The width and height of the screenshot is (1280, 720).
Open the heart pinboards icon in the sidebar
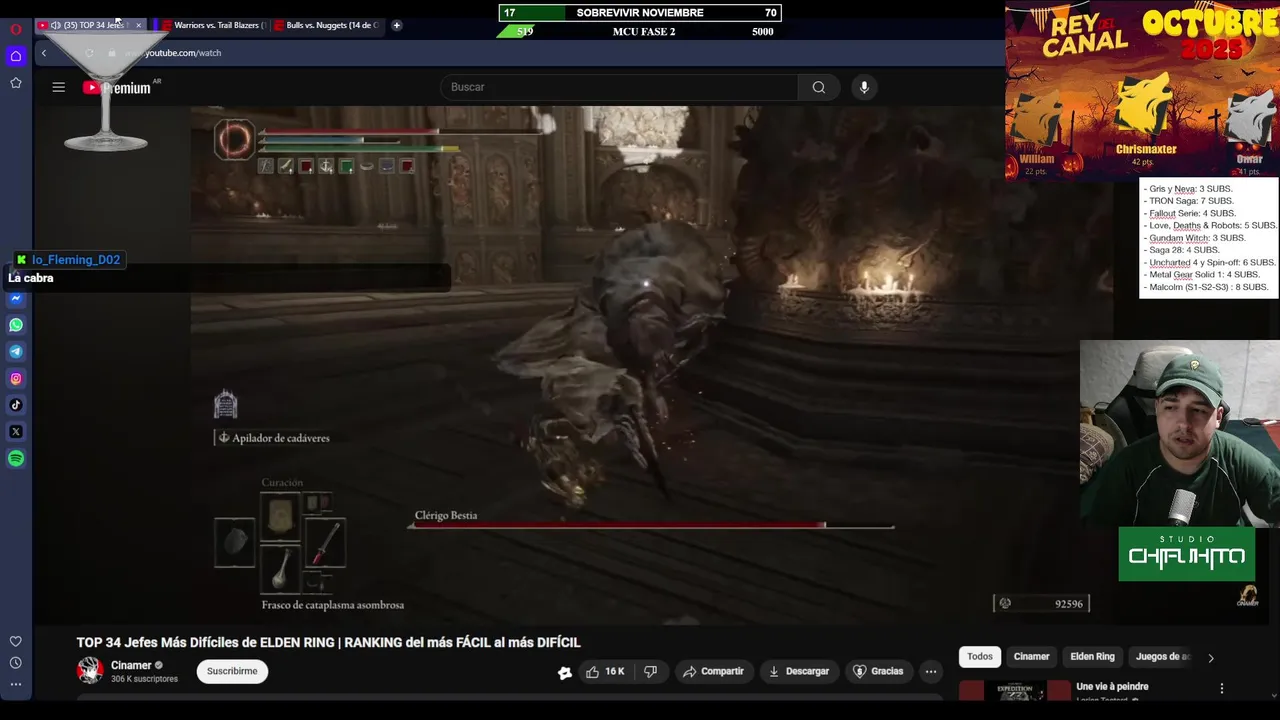pos(16,642)
